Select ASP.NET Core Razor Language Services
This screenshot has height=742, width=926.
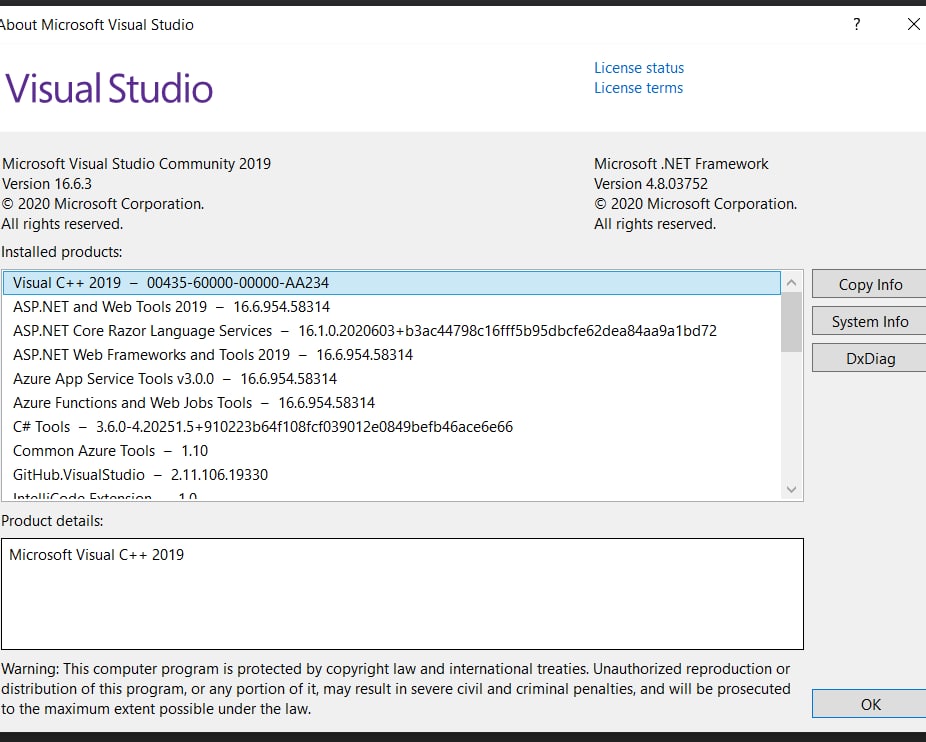tap(392, 331)
